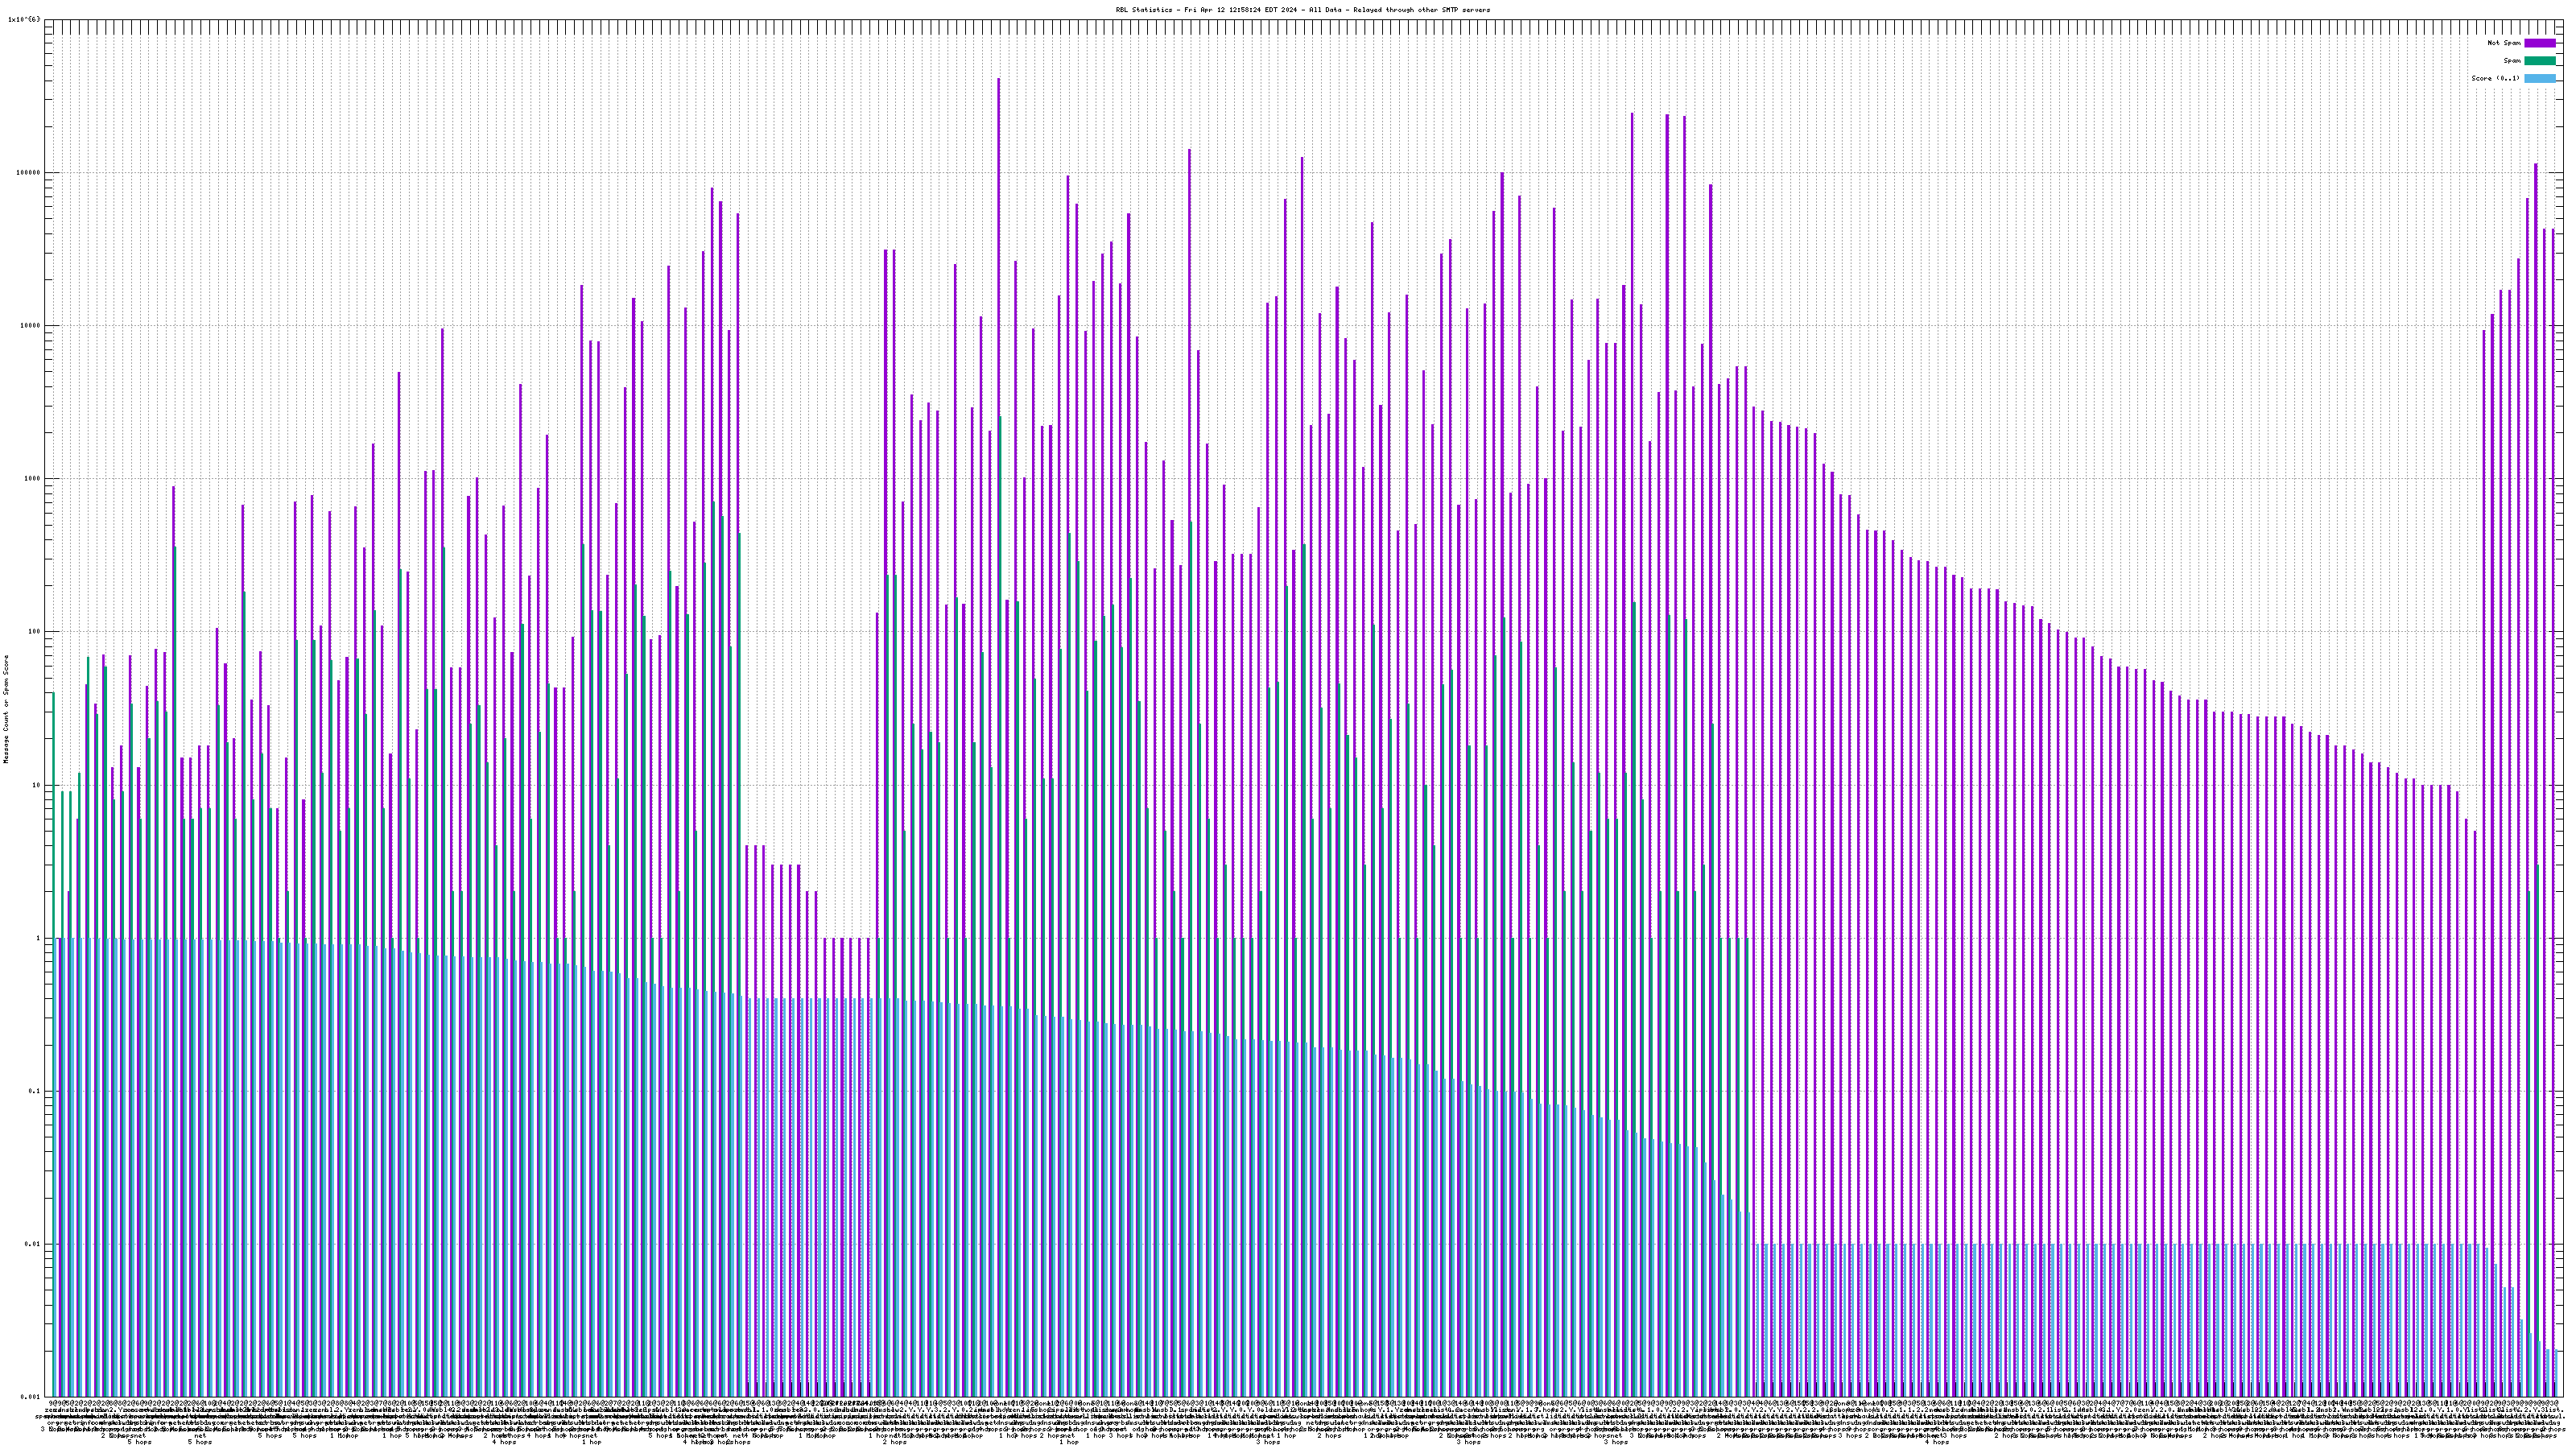
Task: Click the 0.001 y-axis tick label
Action: [x=30, y=1397]
